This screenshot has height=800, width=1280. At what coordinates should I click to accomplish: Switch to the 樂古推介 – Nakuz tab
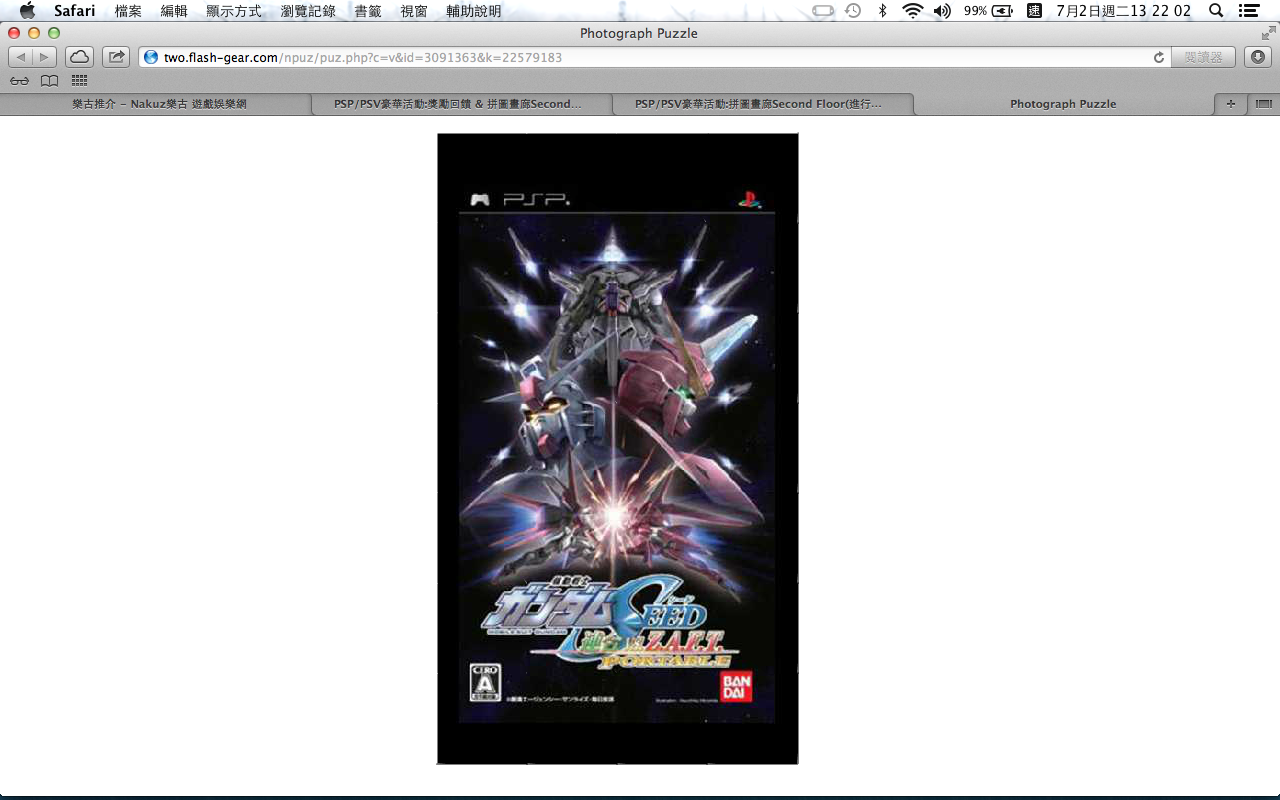tap(159, 103)
